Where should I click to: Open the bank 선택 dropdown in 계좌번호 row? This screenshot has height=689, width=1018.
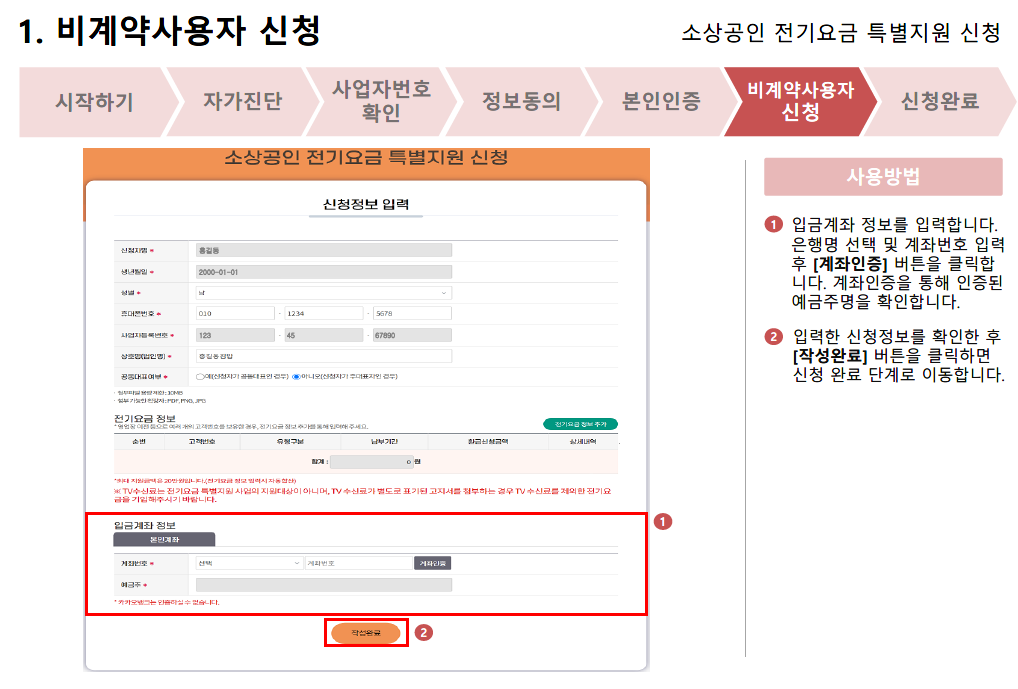click(250, 562)
